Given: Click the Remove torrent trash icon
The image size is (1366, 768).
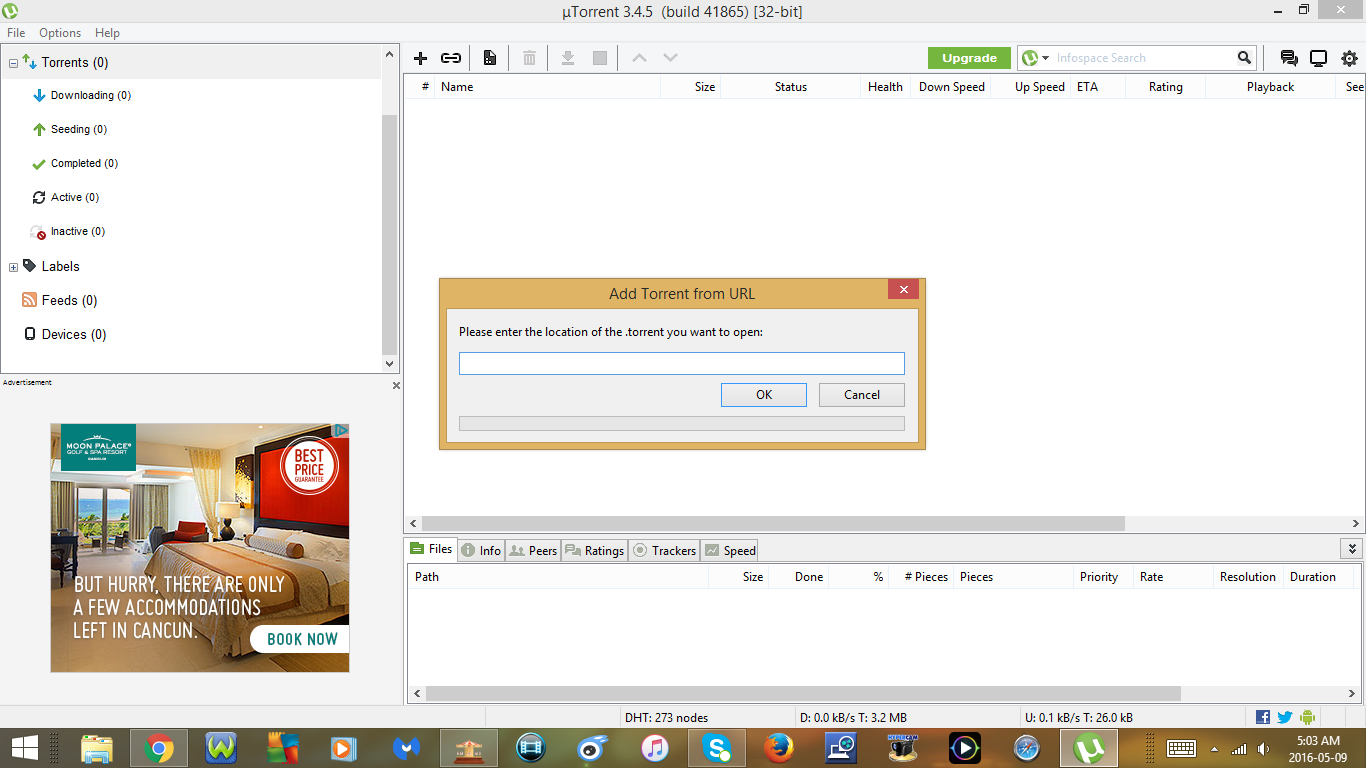Looking at the screenshot, I should pyautogui.click(x=529, y=58).
